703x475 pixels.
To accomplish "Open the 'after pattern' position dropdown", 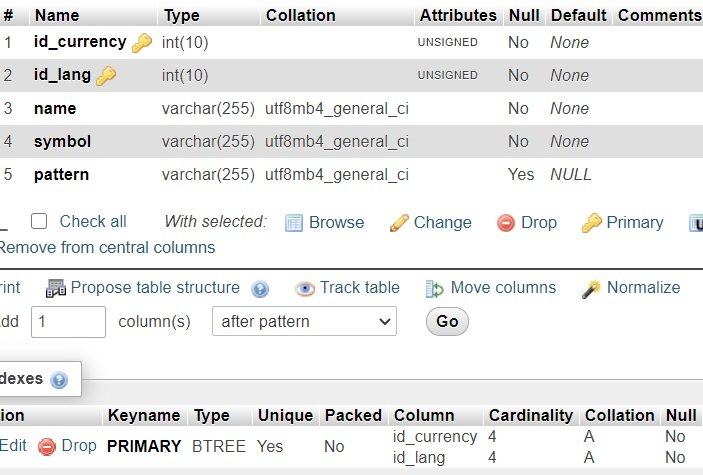I will coord(304,321).
